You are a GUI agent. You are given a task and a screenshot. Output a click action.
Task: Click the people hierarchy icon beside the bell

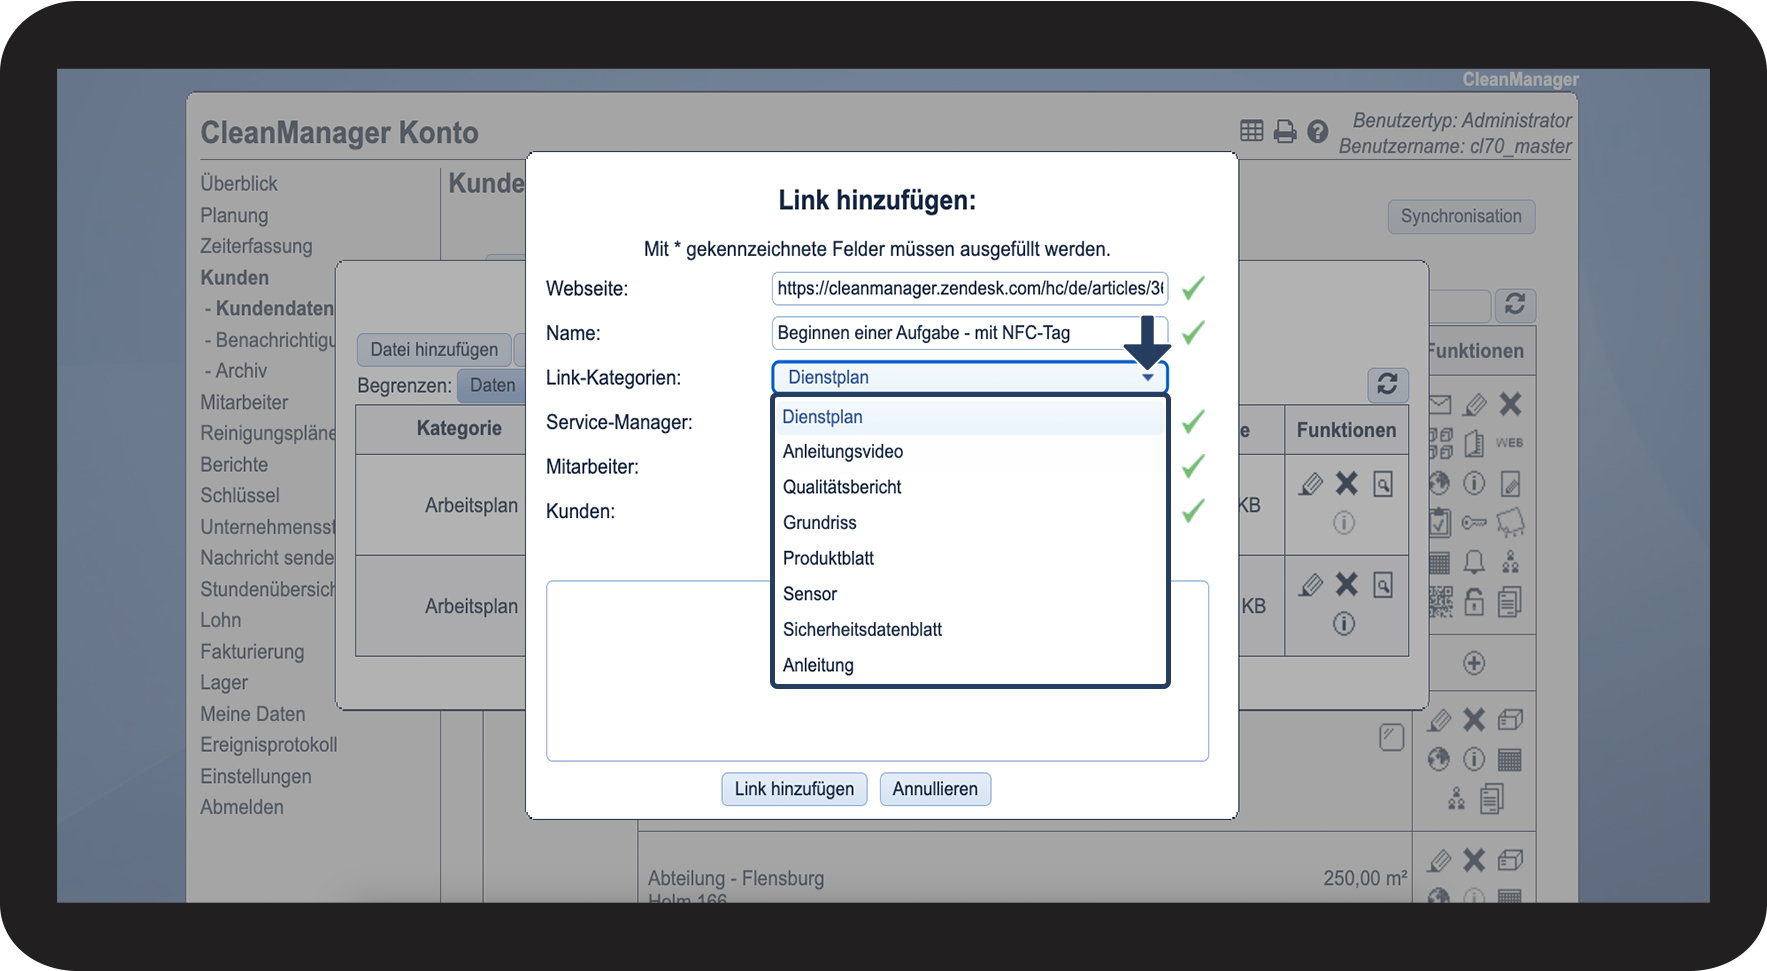click(x=1510, y=562)
